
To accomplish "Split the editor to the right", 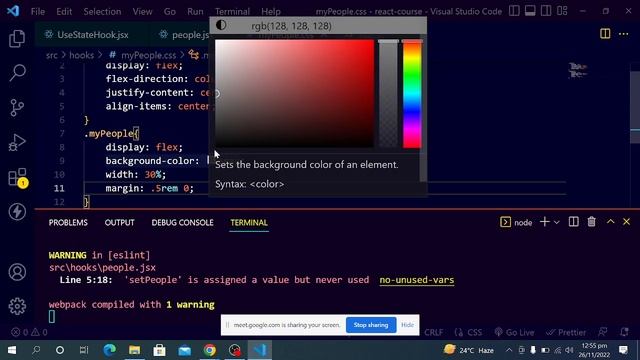I will (605, 34).
